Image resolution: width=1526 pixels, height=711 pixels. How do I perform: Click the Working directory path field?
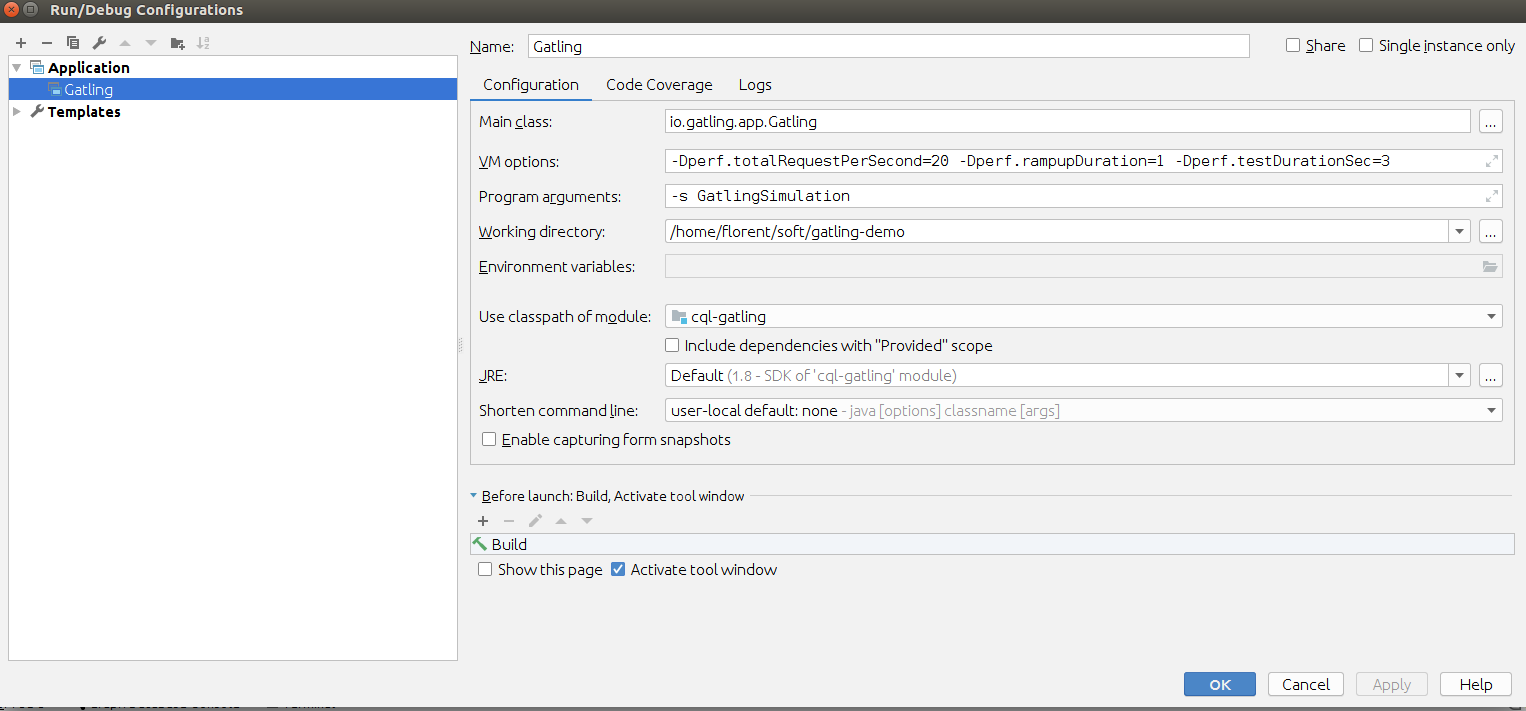coord(1057,232)
